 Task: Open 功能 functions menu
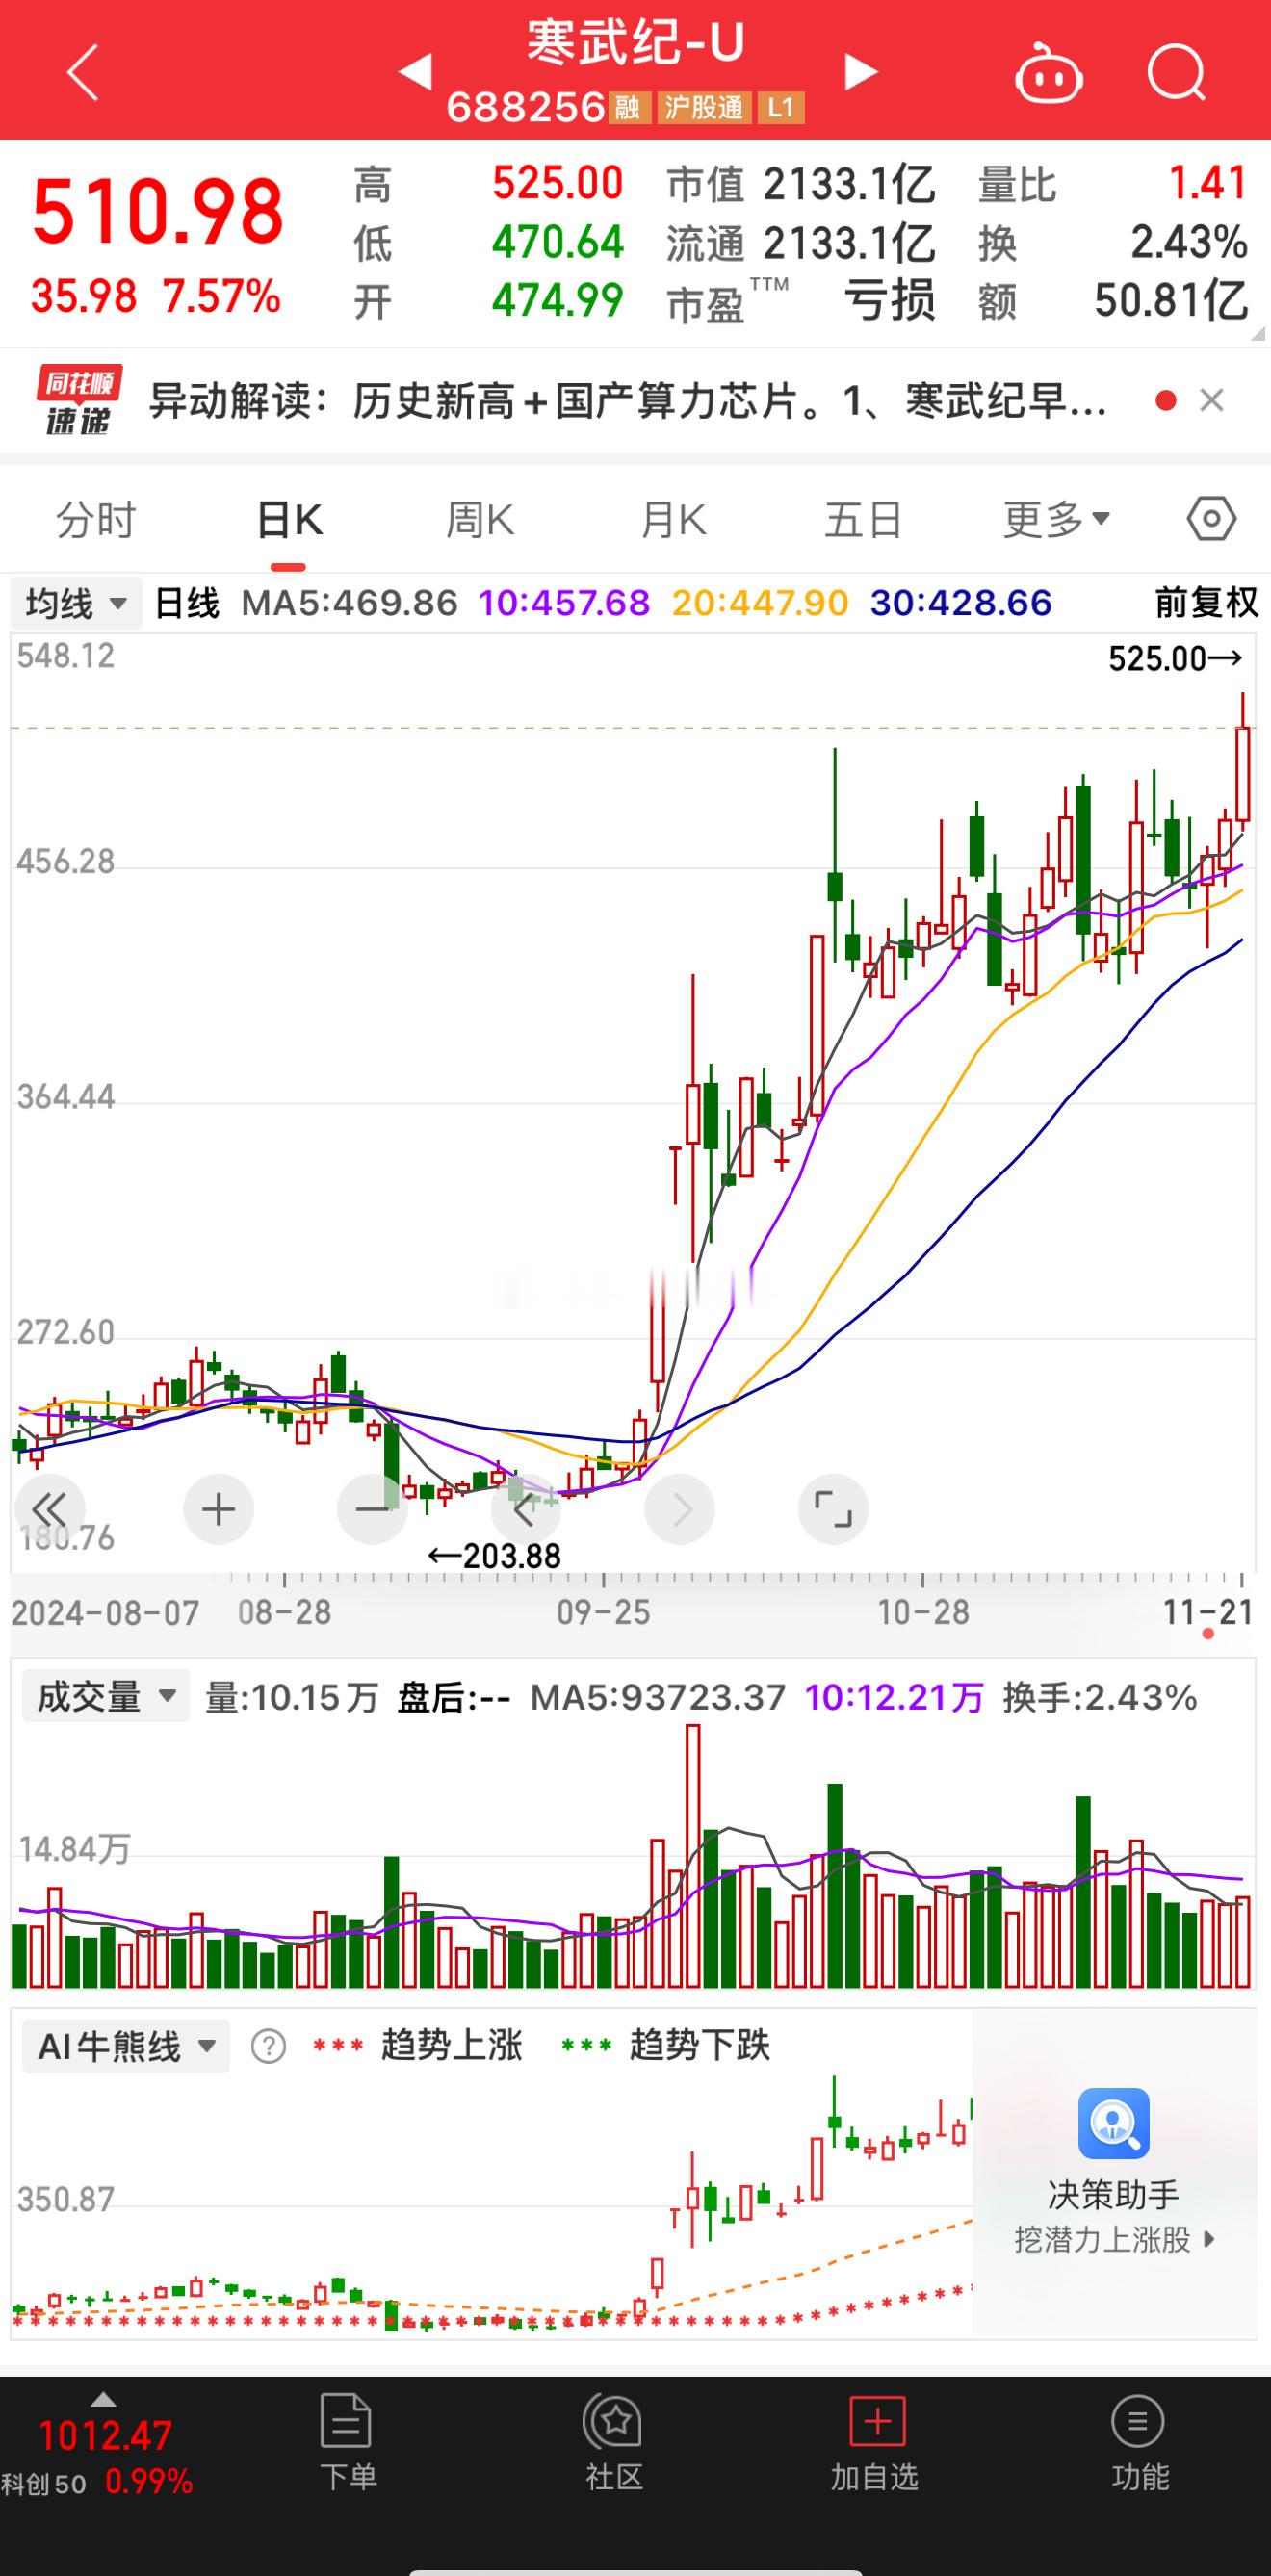click(1139, 2442)
